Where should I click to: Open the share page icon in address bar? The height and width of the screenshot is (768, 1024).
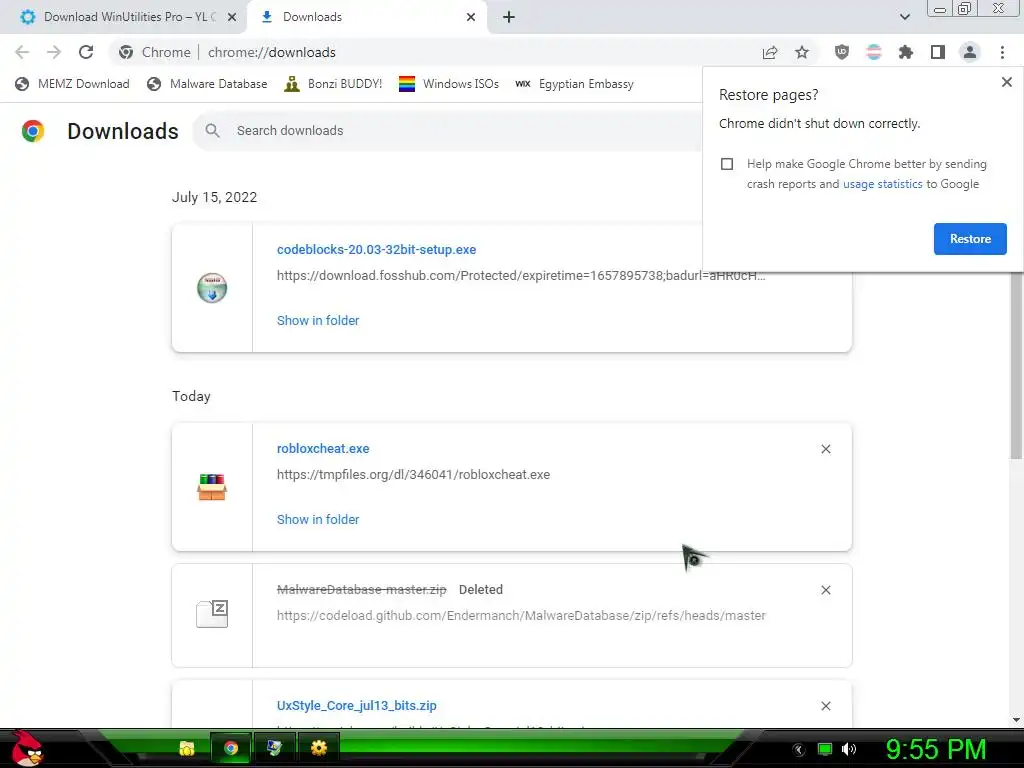click(x=770, y=52)
